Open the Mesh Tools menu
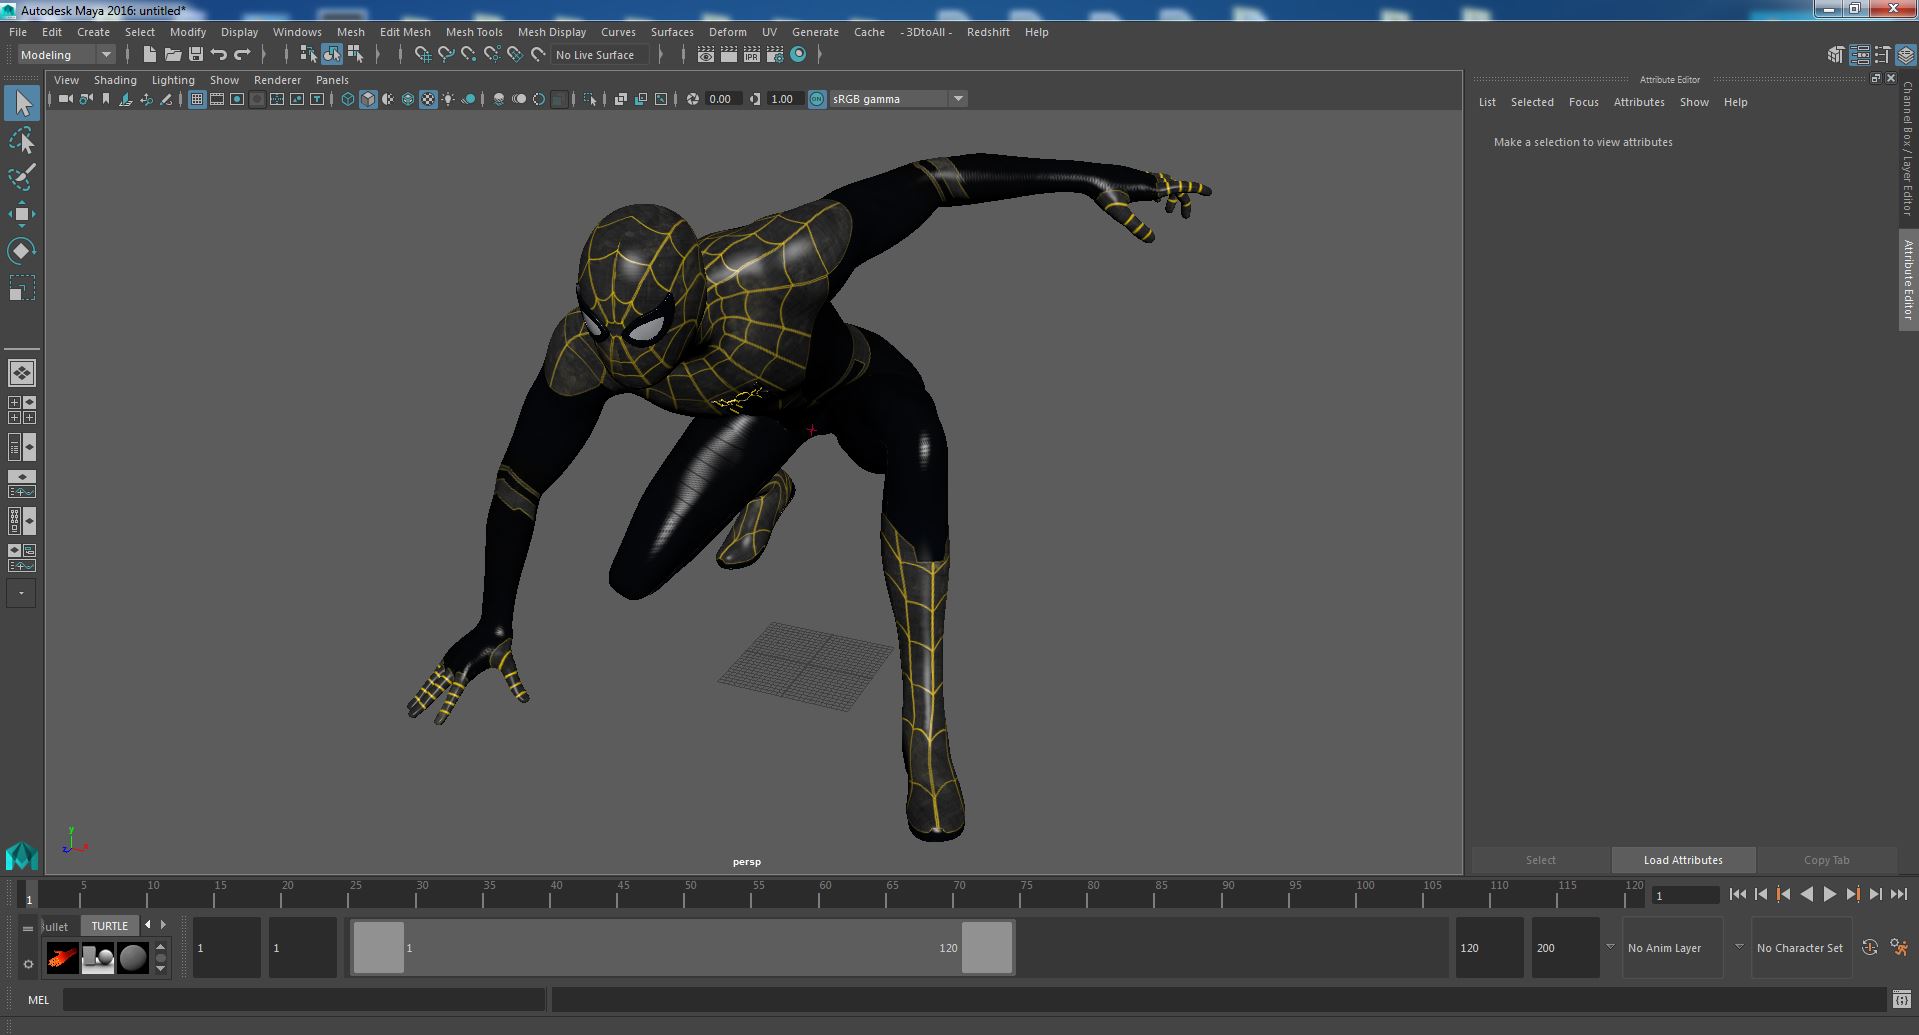 pos(474,32)
